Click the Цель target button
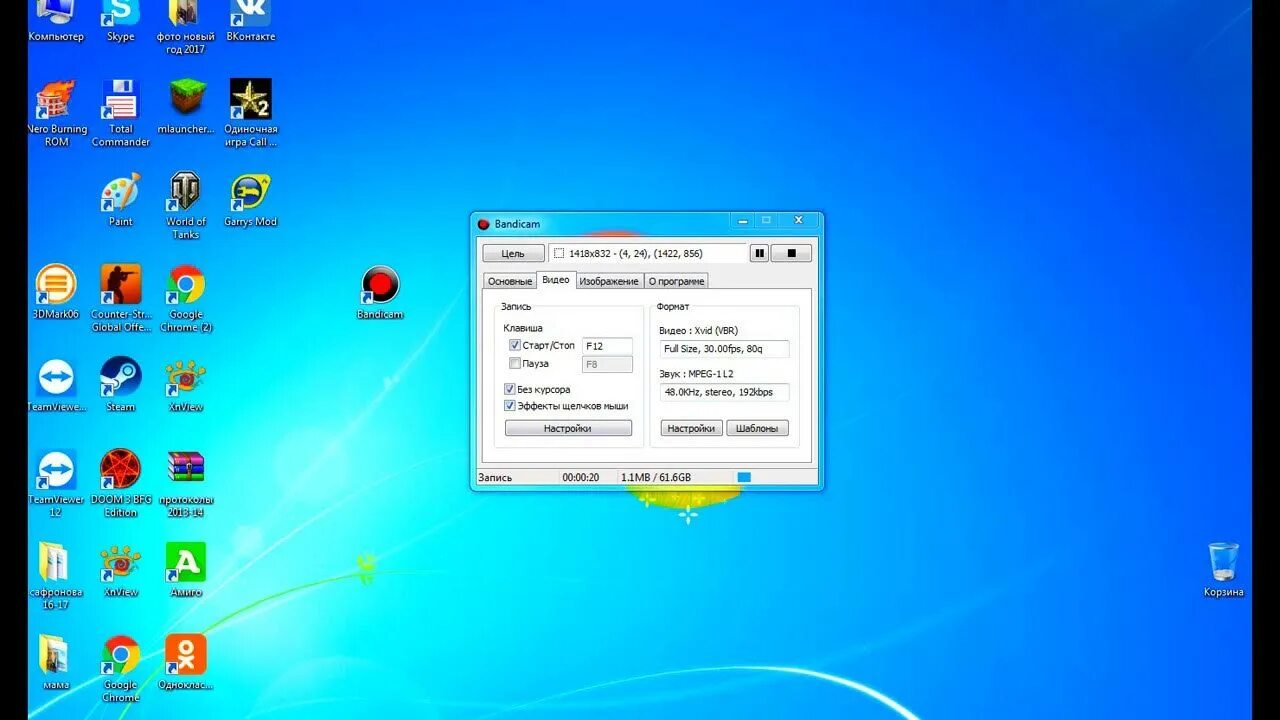Viewport: 1280px width, 720px height. pyautogui.click(x=513, y=254)
